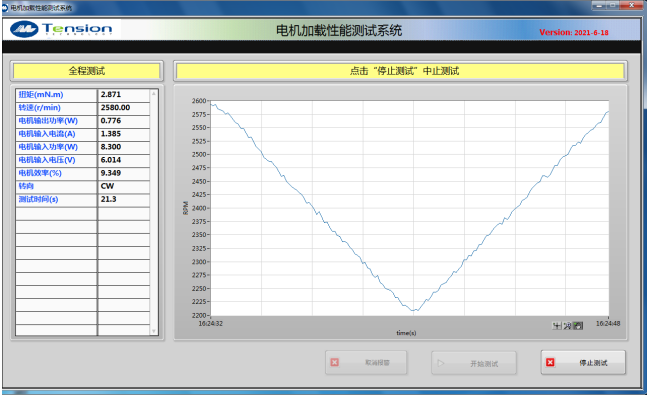Image resolution: width=647 pixels, height=396 pixels.
Task: Select the zoom magnifier tool on graph palette
Action: [568, 326]
